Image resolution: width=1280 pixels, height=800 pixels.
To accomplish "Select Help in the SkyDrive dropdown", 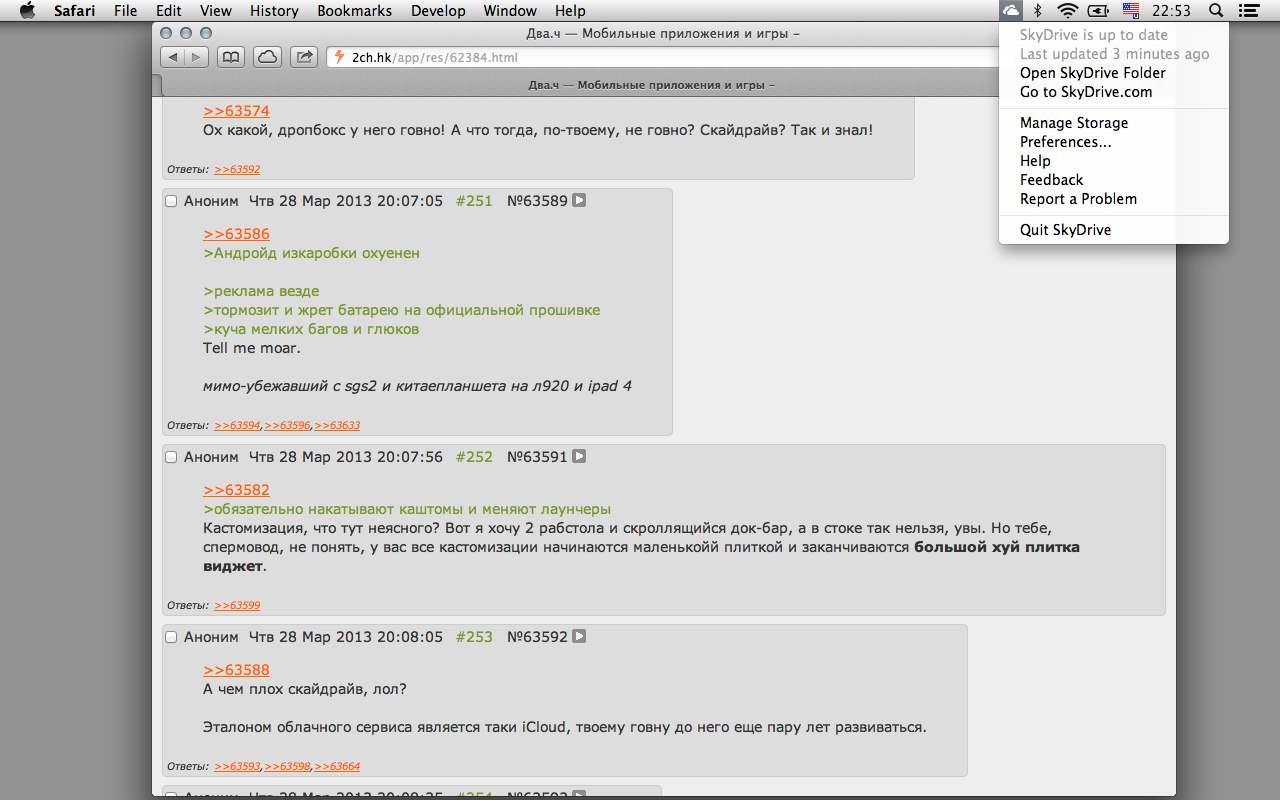I will coord(1113,161).
